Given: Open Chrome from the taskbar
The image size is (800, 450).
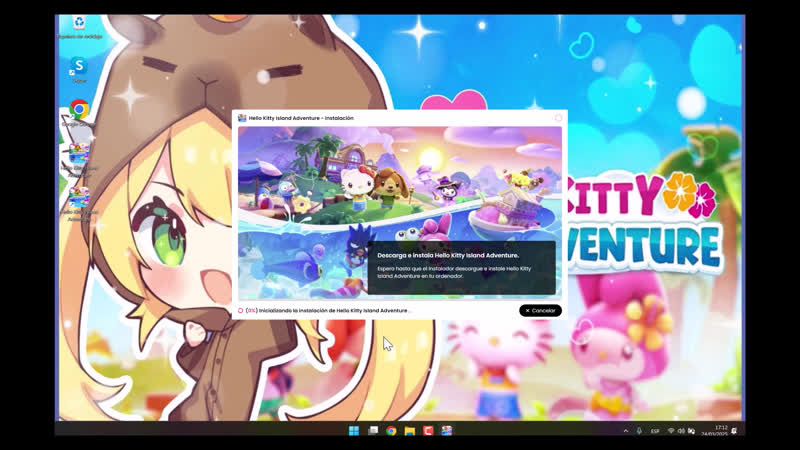Looking at the screenshot, I should click(391, 431).
